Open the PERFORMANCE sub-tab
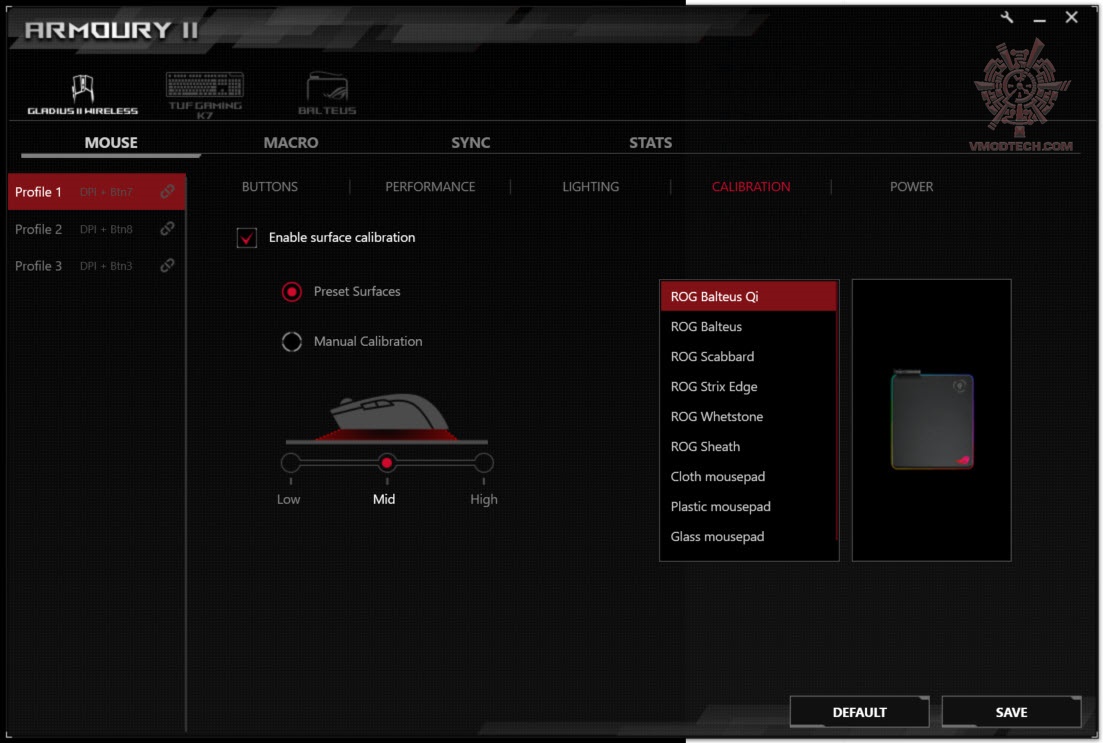The image size is (1103, 743). tap(430, 186)
